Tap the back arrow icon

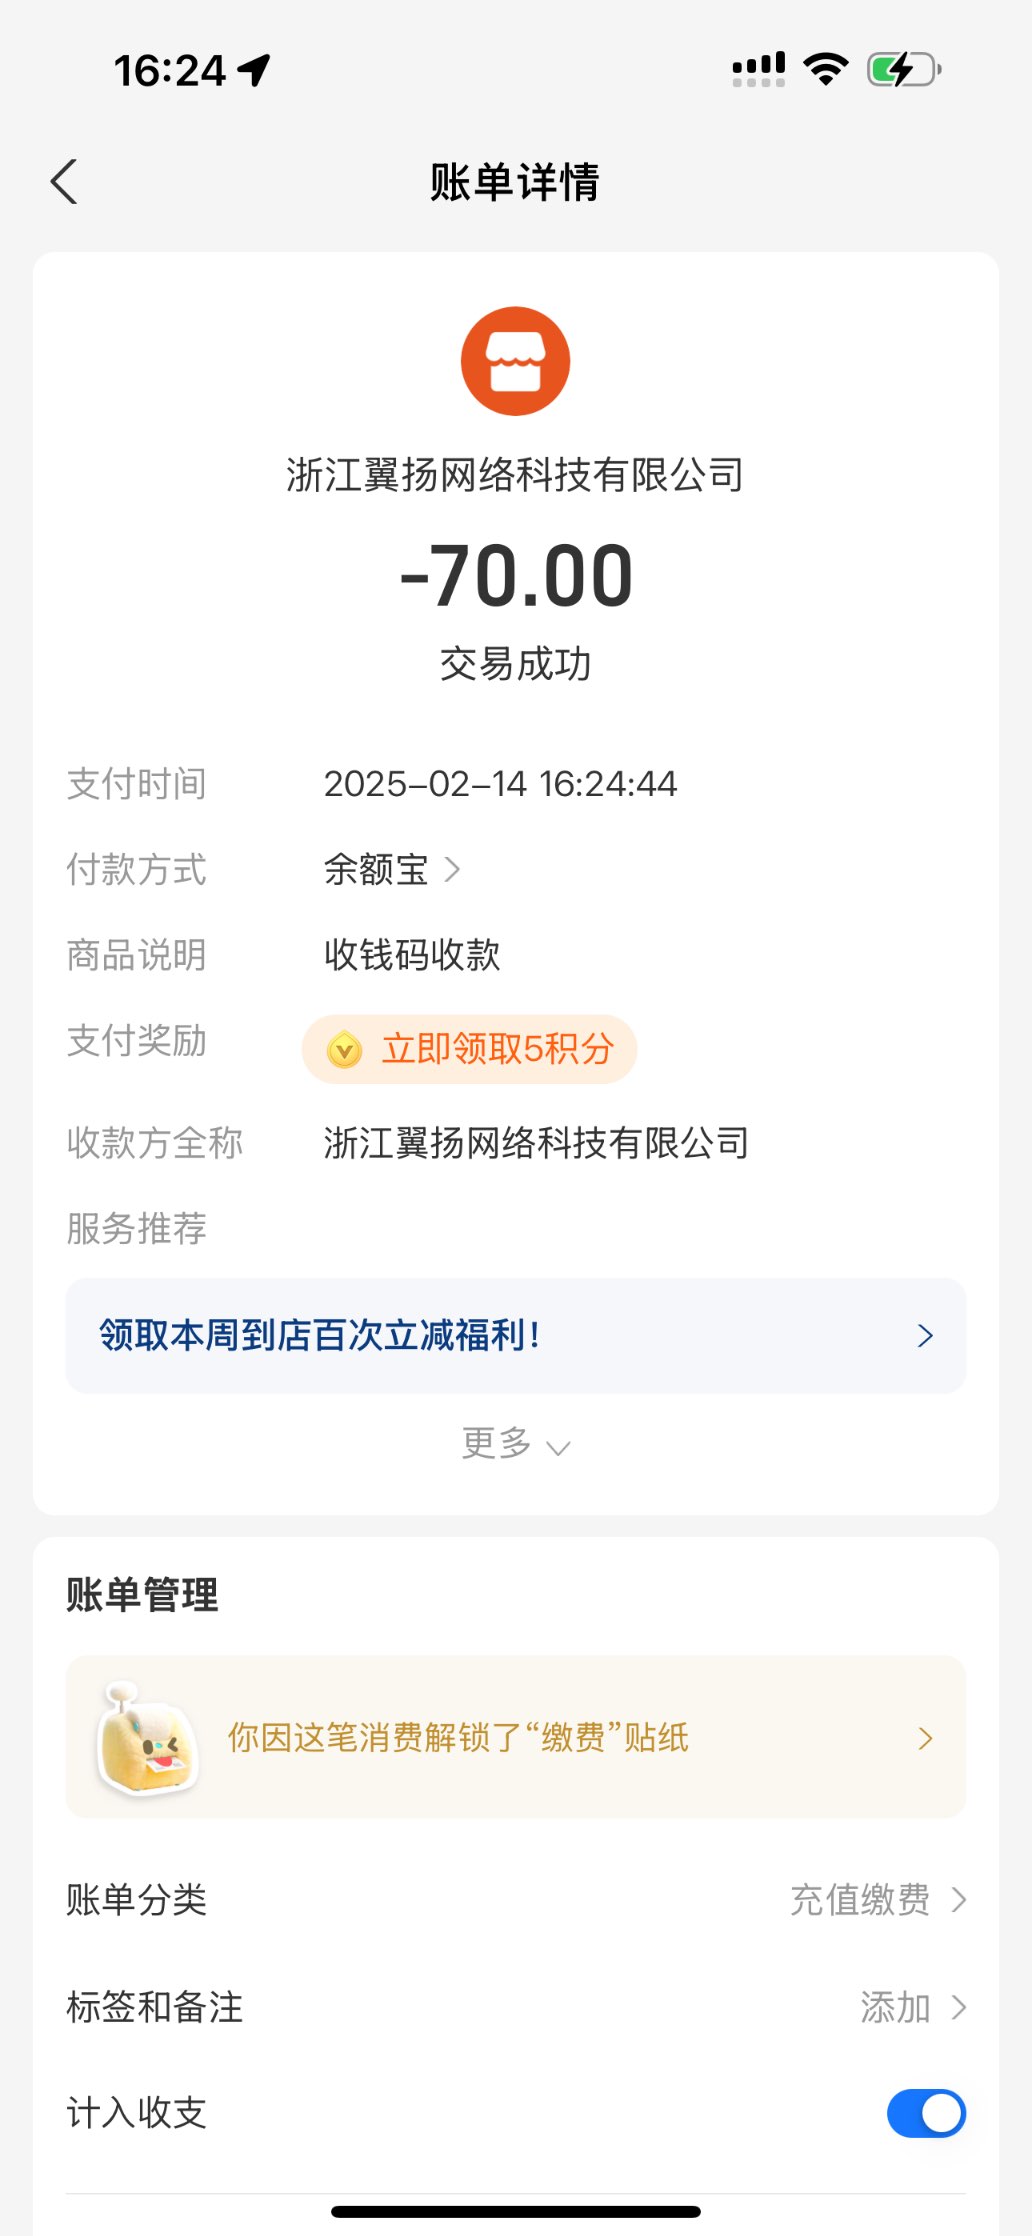pos(64,182)
